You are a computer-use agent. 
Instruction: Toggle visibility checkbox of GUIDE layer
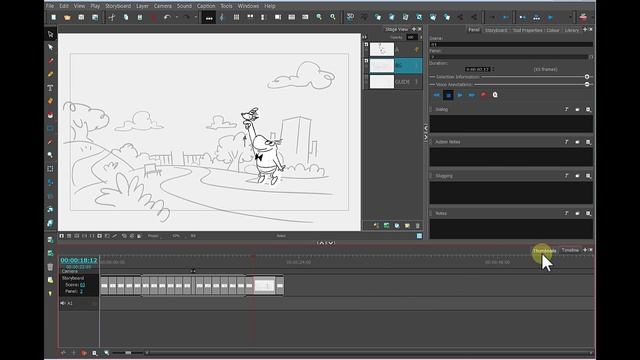click(x=366, y=78)
